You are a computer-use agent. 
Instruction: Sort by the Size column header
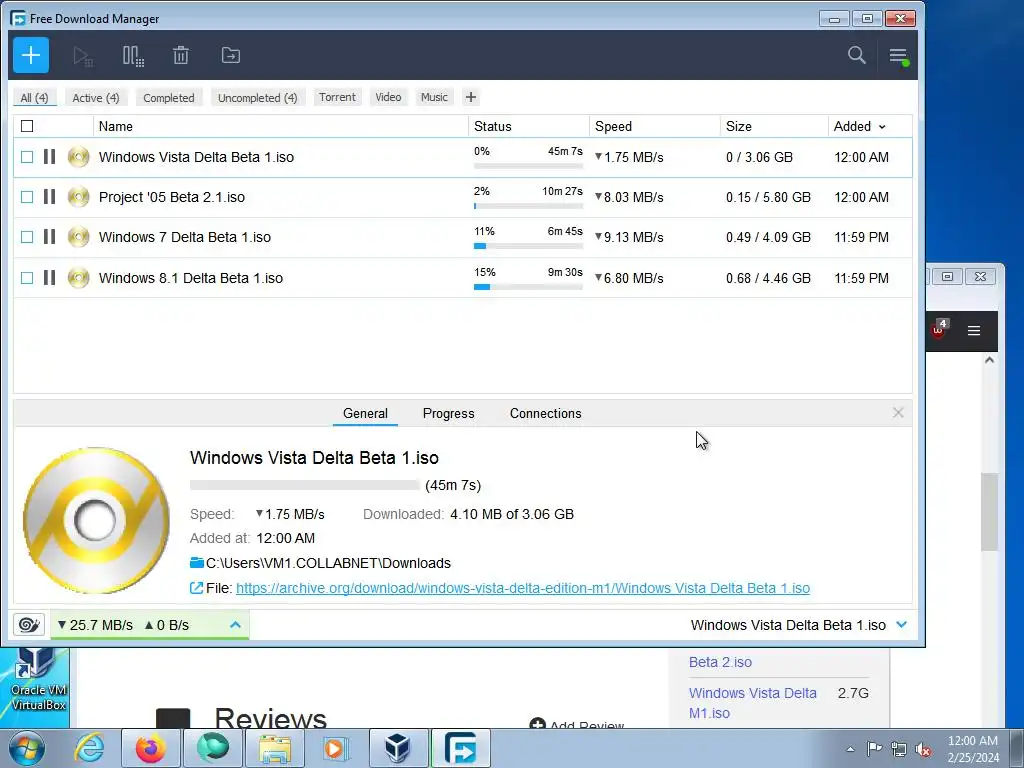click(774, 126)
